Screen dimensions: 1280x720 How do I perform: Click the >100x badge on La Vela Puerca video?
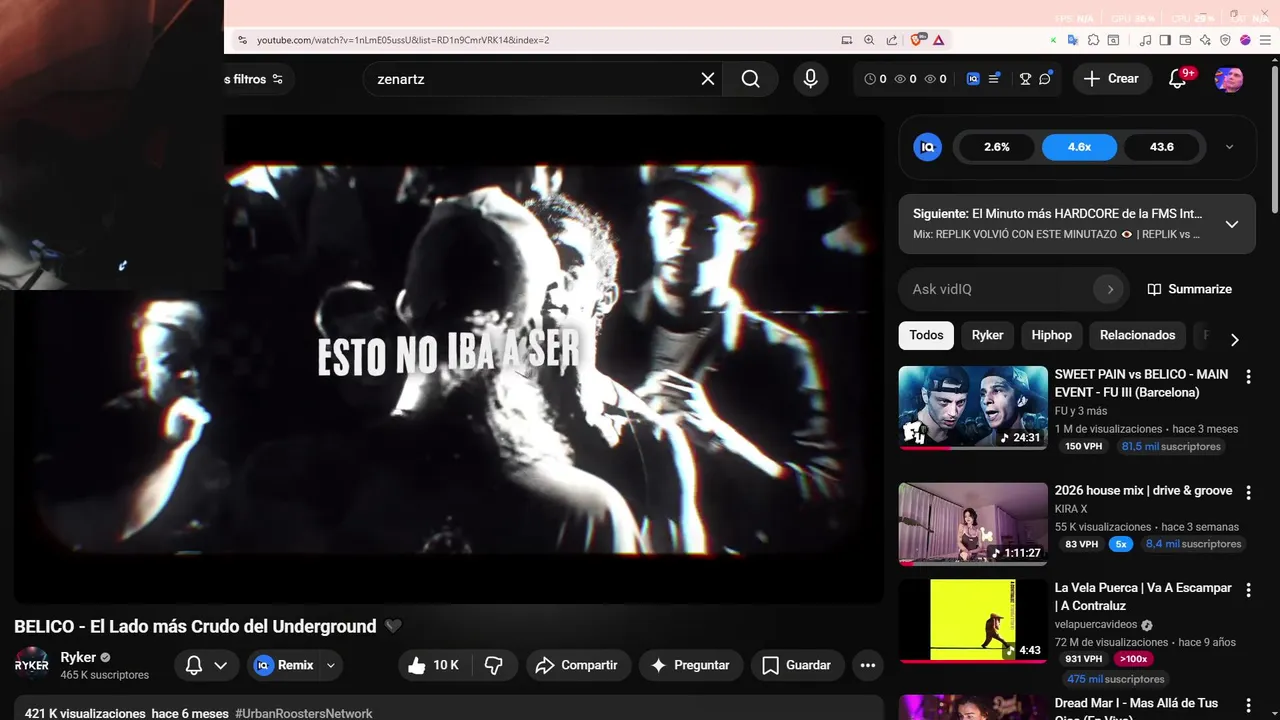click(1133, 659)
